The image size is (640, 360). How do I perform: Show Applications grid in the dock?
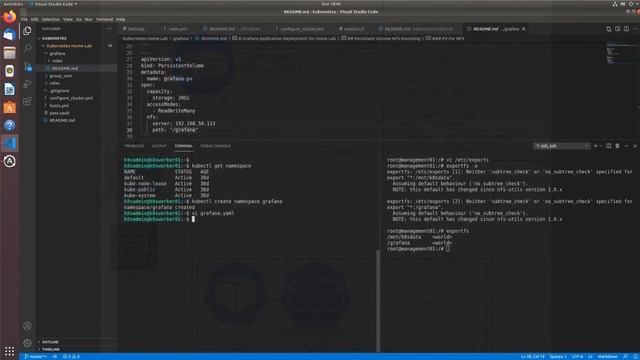point(9,351)
